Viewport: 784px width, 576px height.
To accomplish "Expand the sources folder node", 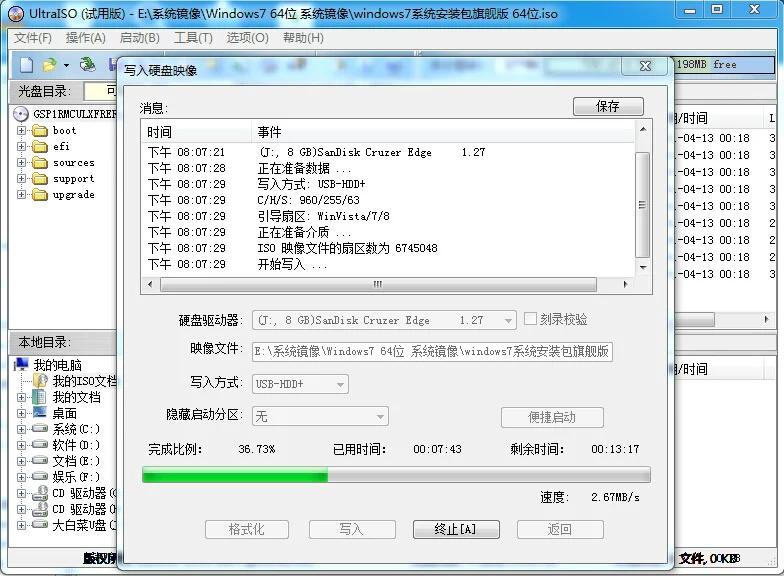I will point(21,162).
